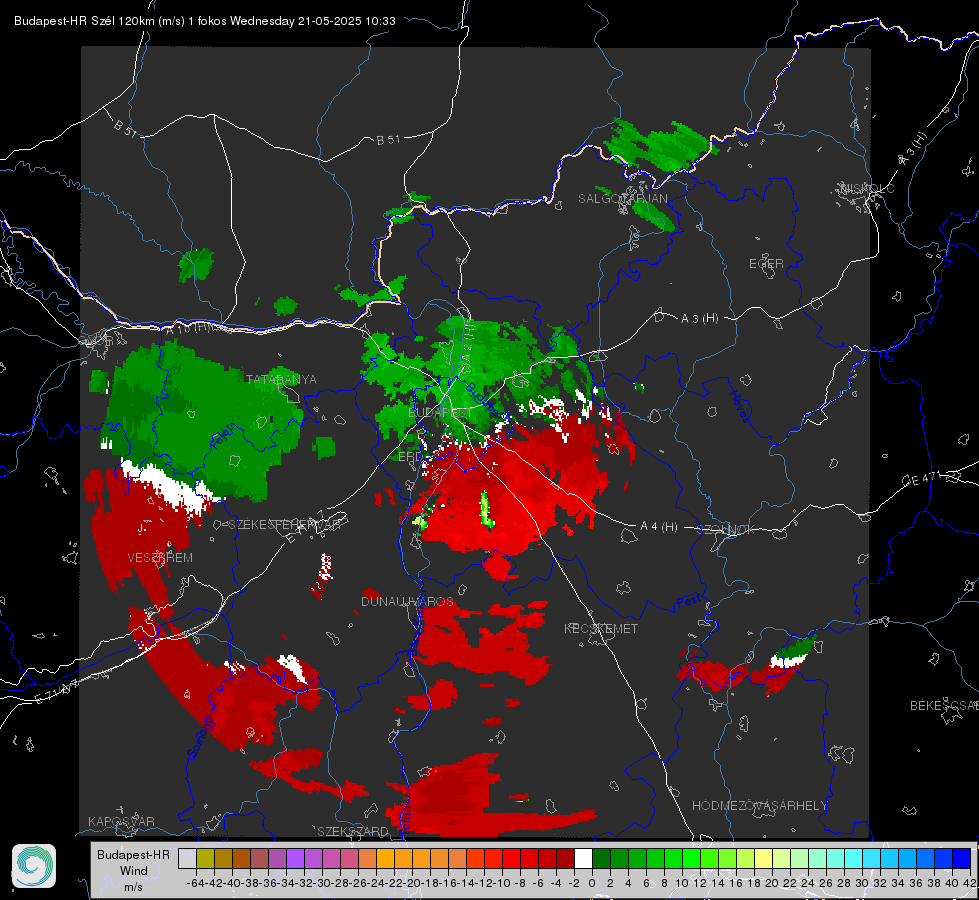Click the '20' value on the legend scale

click(772, 883)
